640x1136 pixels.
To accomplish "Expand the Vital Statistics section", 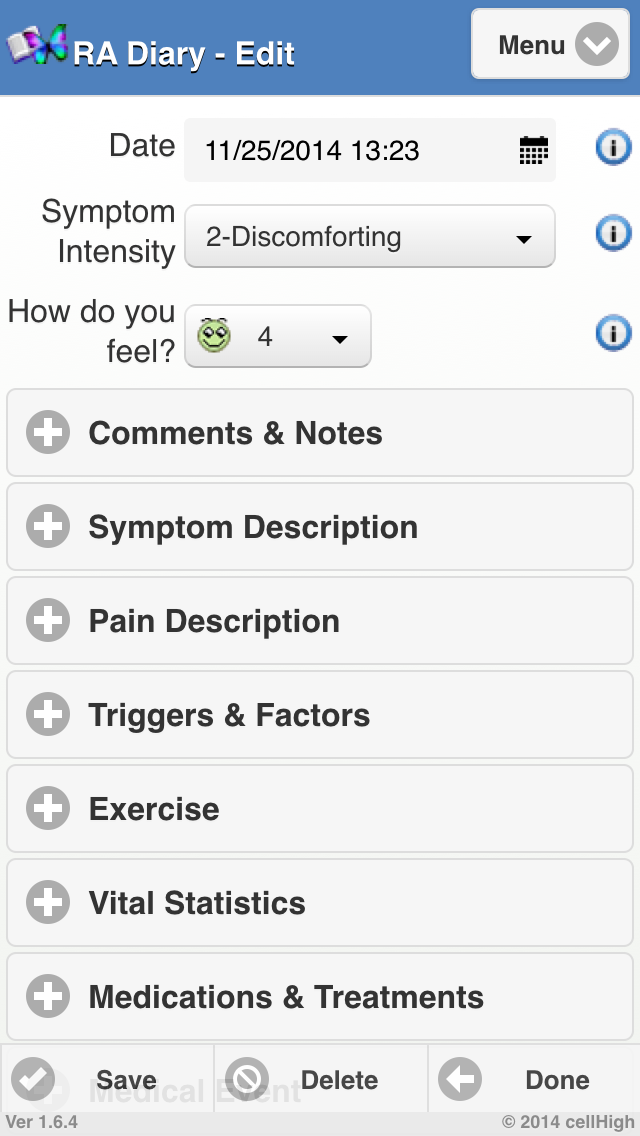I will tap(320, 903).
